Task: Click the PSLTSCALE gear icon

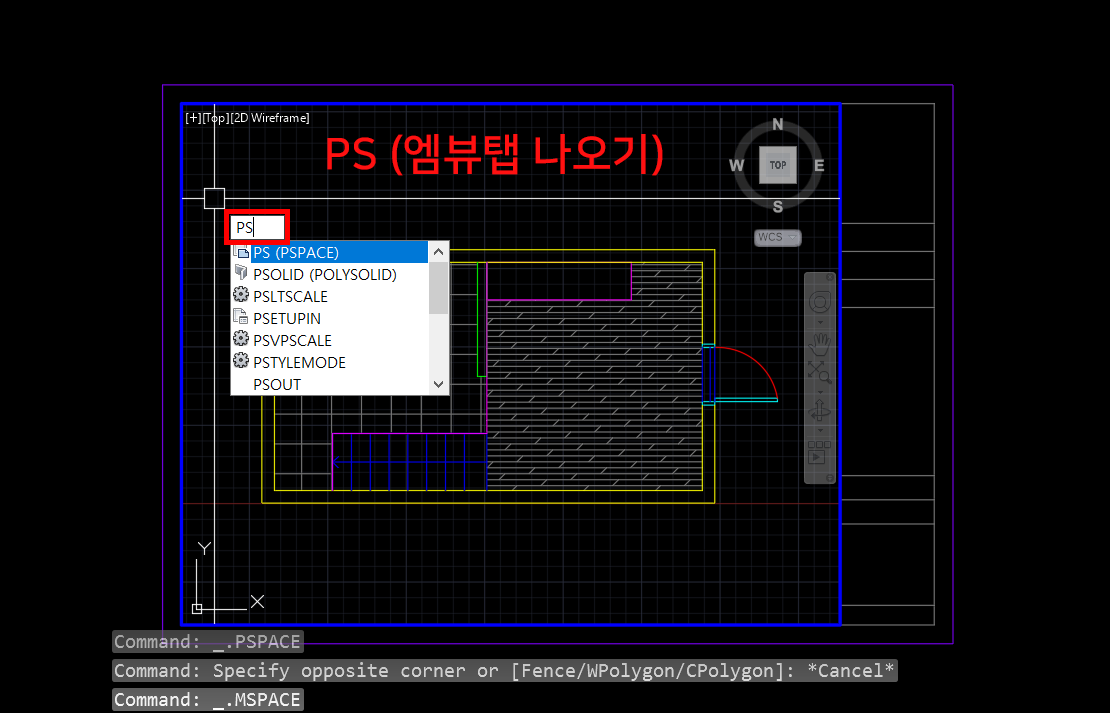Action: pos(241,295)
